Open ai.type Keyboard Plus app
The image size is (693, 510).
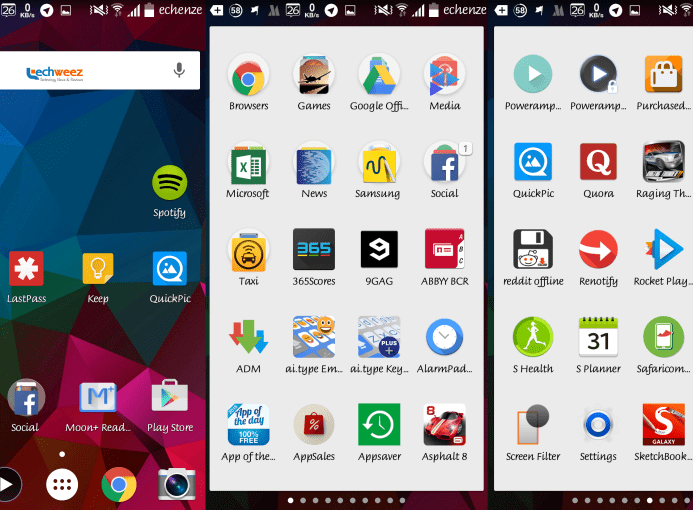pos(379,336)
